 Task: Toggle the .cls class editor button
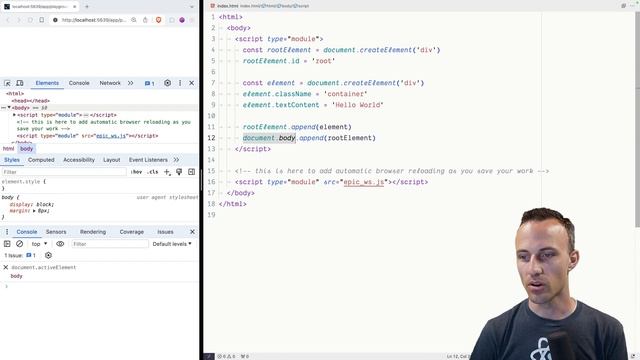153,172
